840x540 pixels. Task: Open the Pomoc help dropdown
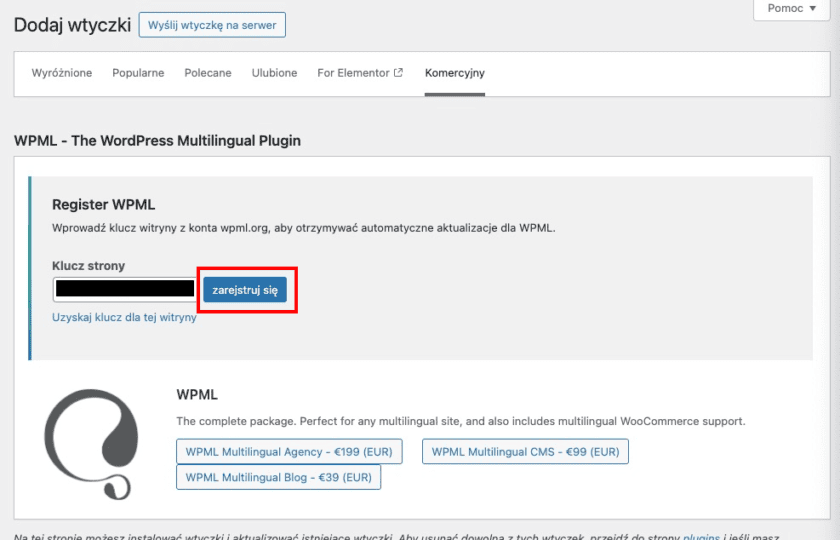[792, 9]
